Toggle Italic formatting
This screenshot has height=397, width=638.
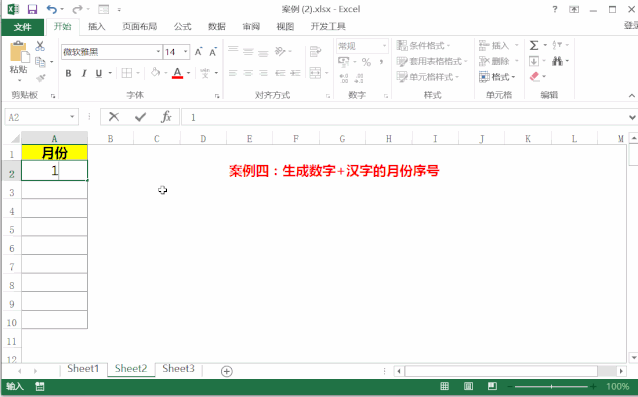pos(84,73)
